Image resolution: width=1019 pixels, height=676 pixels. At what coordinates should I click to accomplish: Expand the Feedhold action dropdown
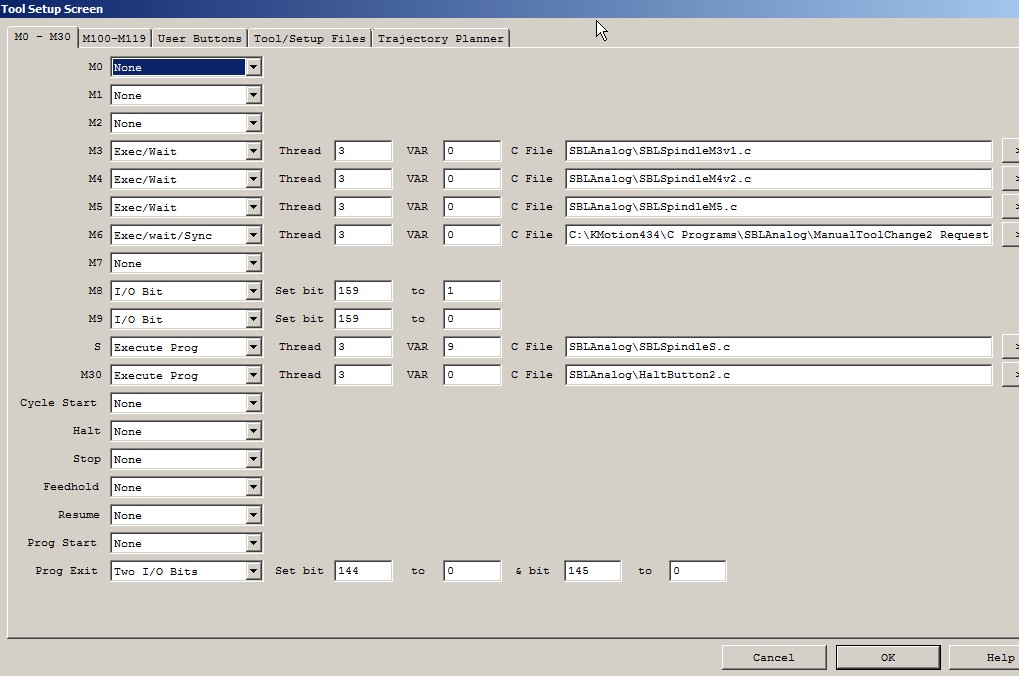(x=253, y=487)
